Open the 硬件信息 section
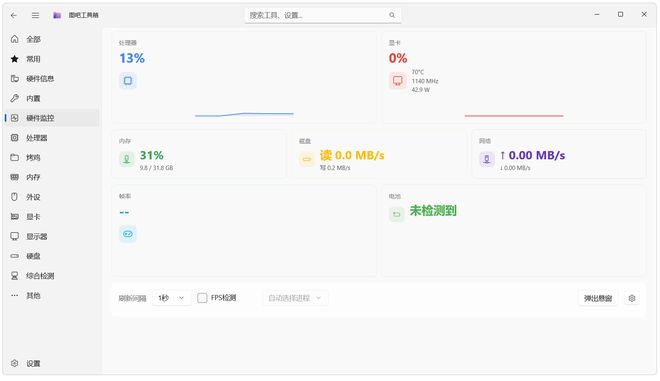This screenshot has height=381, width=660. tap(52, 79)
